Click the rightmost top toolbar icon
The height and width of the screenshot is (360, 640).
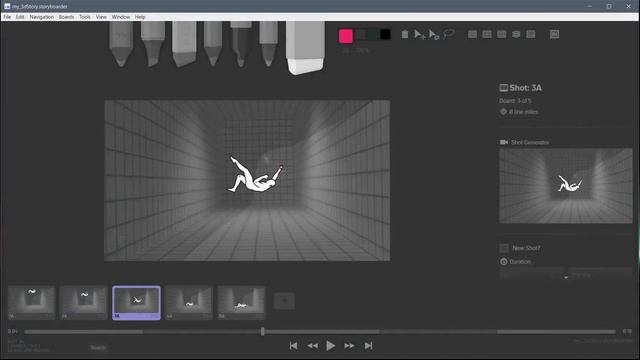(554, 34)
